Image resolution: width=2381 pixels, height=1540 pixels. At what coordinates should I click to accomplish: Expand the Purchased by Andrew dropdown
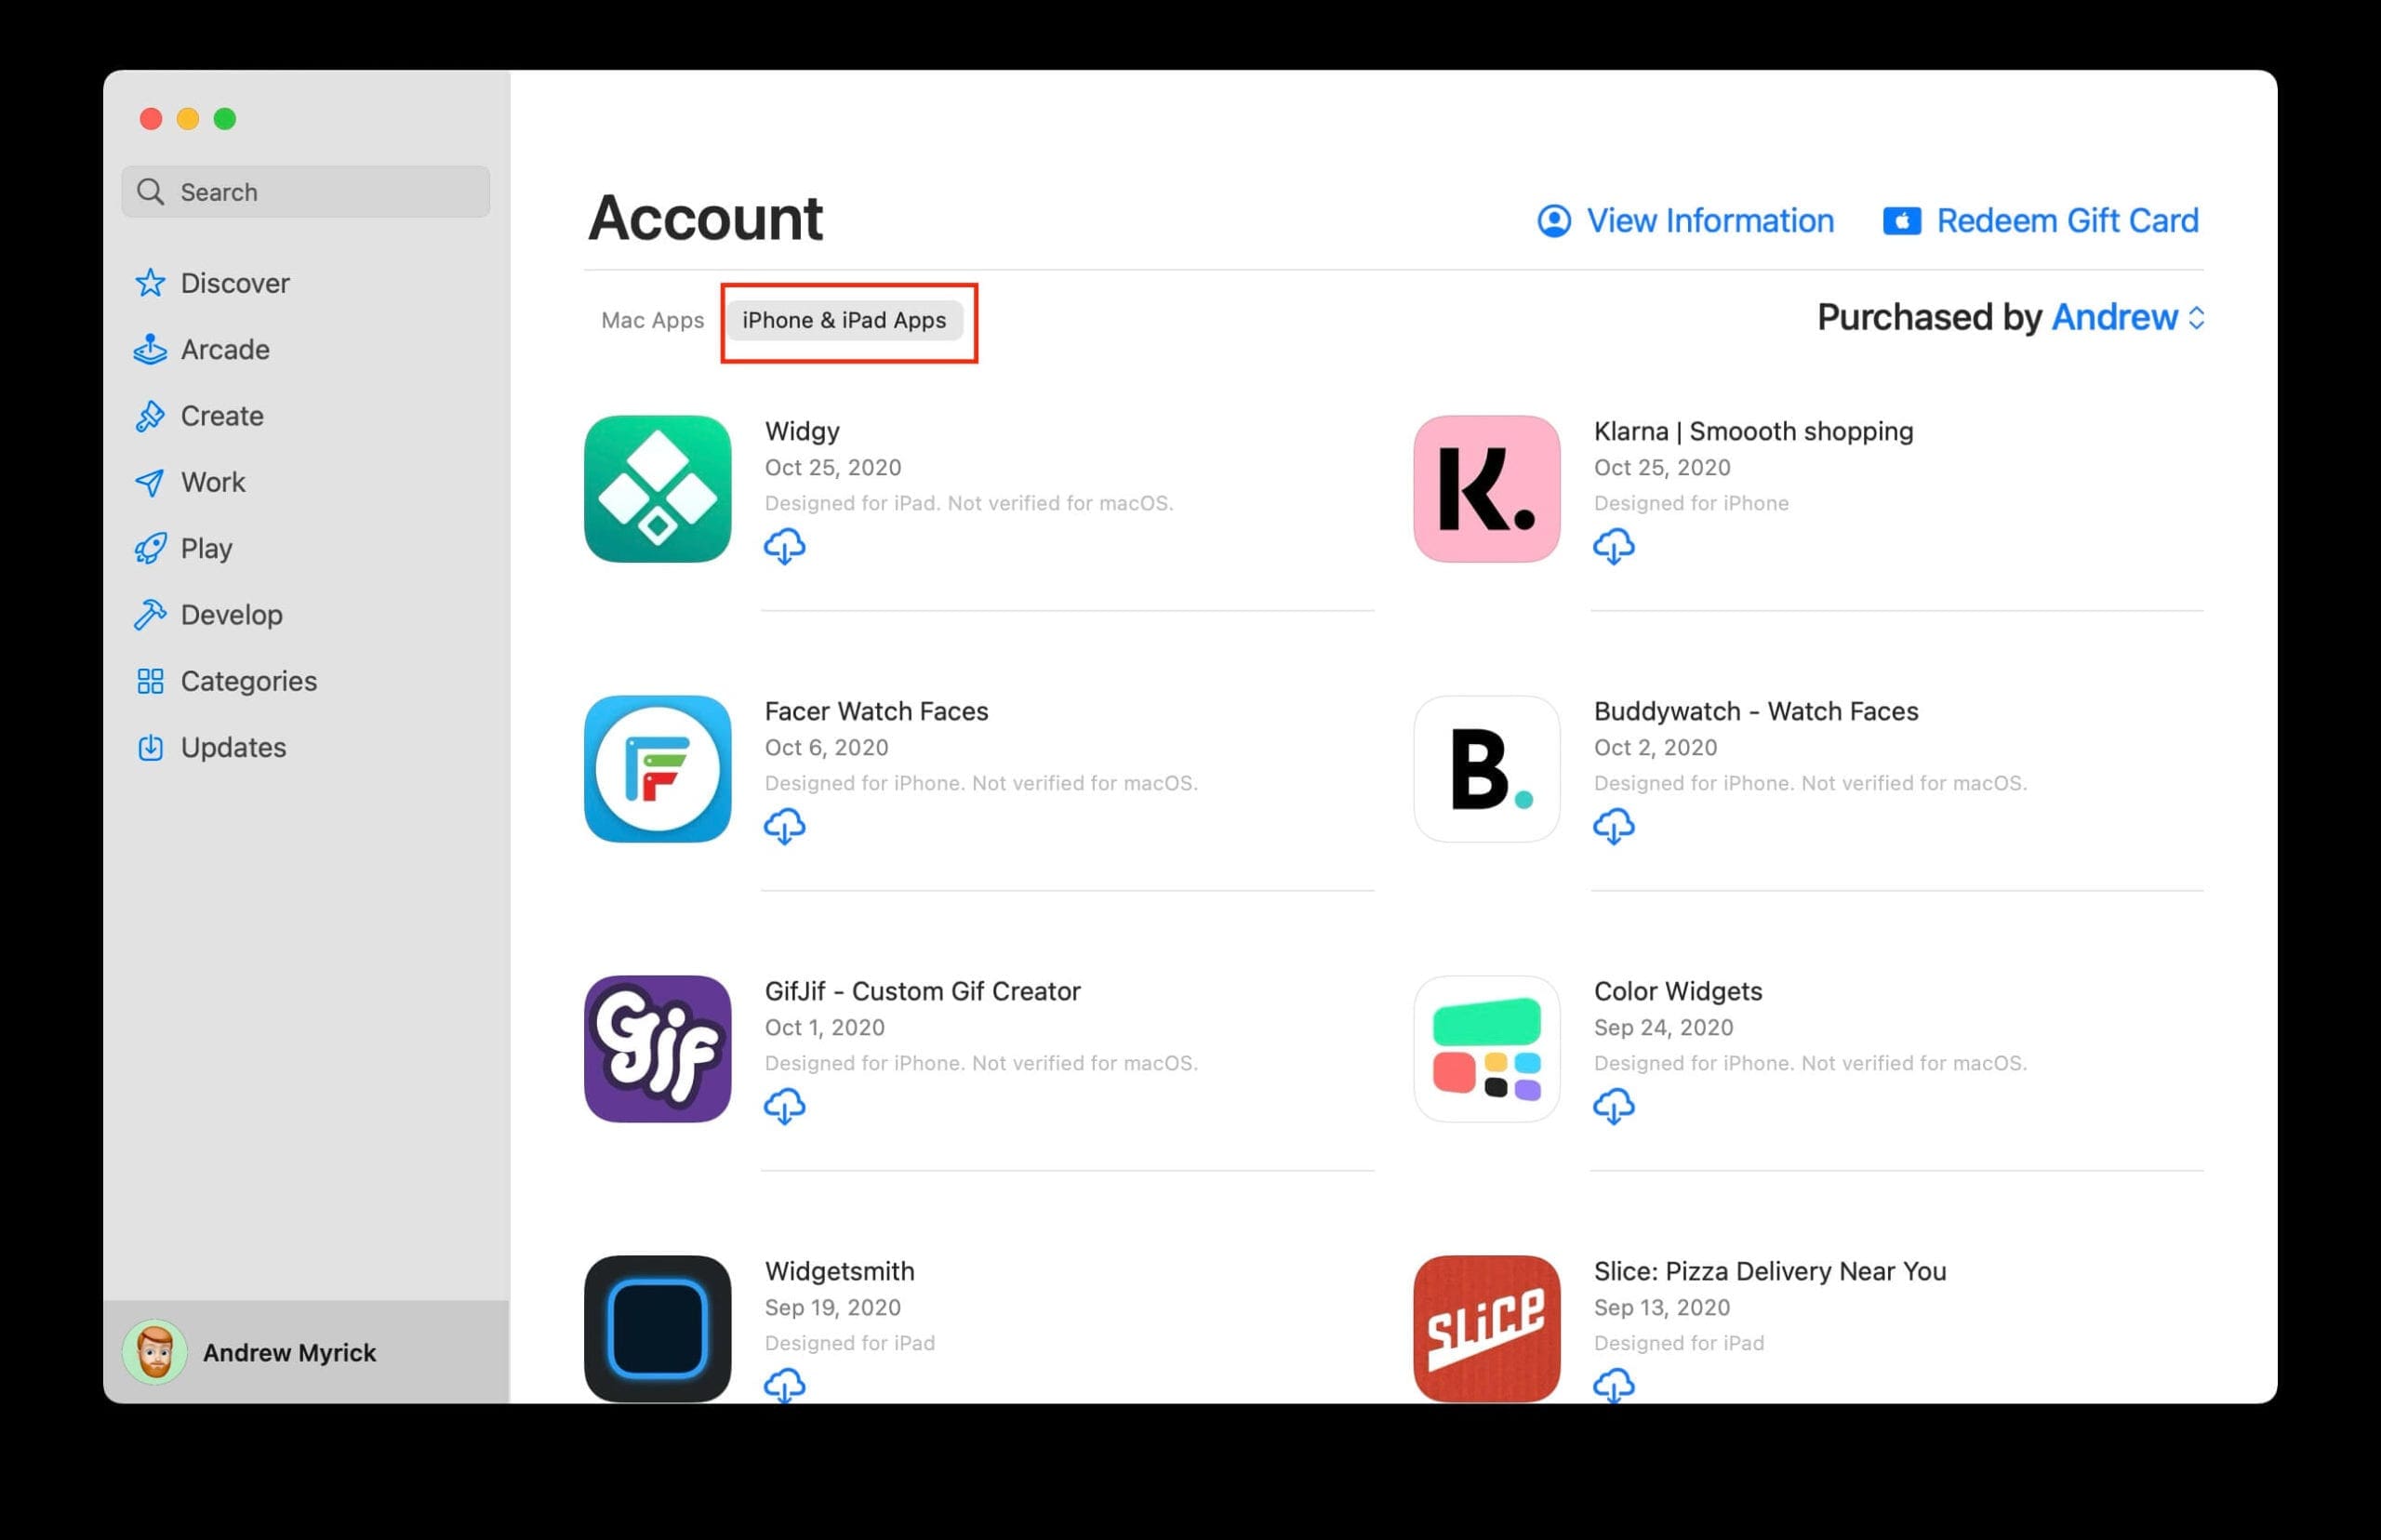(x=2127, y=317)
